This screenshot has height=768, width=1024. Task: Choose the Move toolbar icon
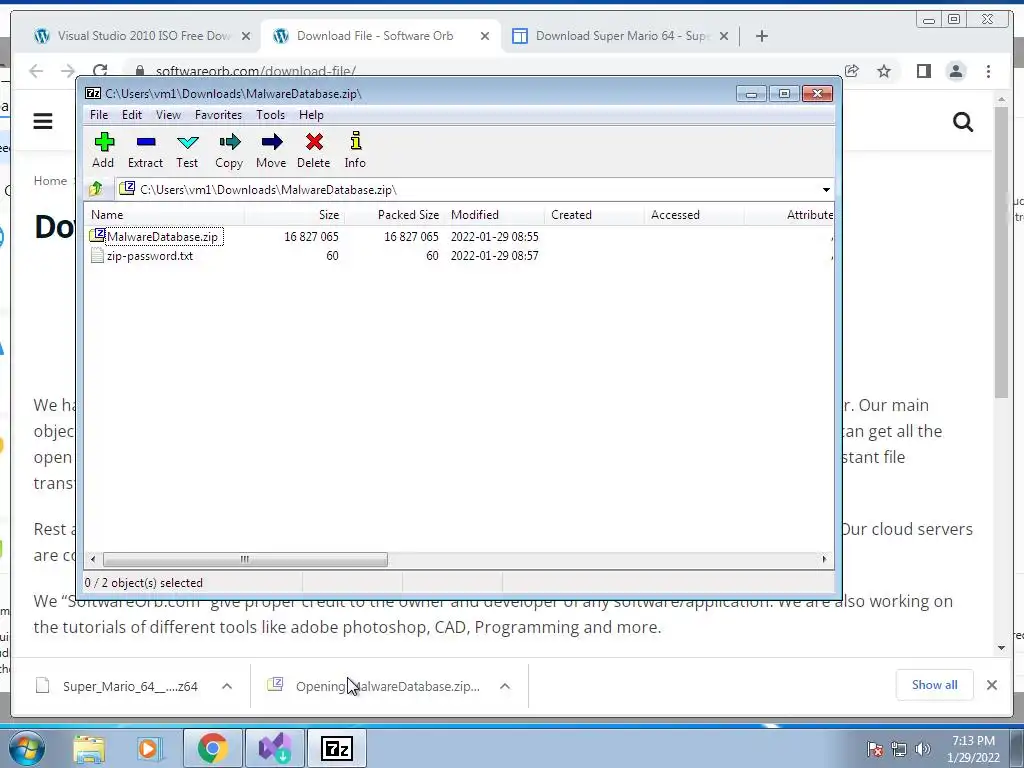(x=271, y=150)
